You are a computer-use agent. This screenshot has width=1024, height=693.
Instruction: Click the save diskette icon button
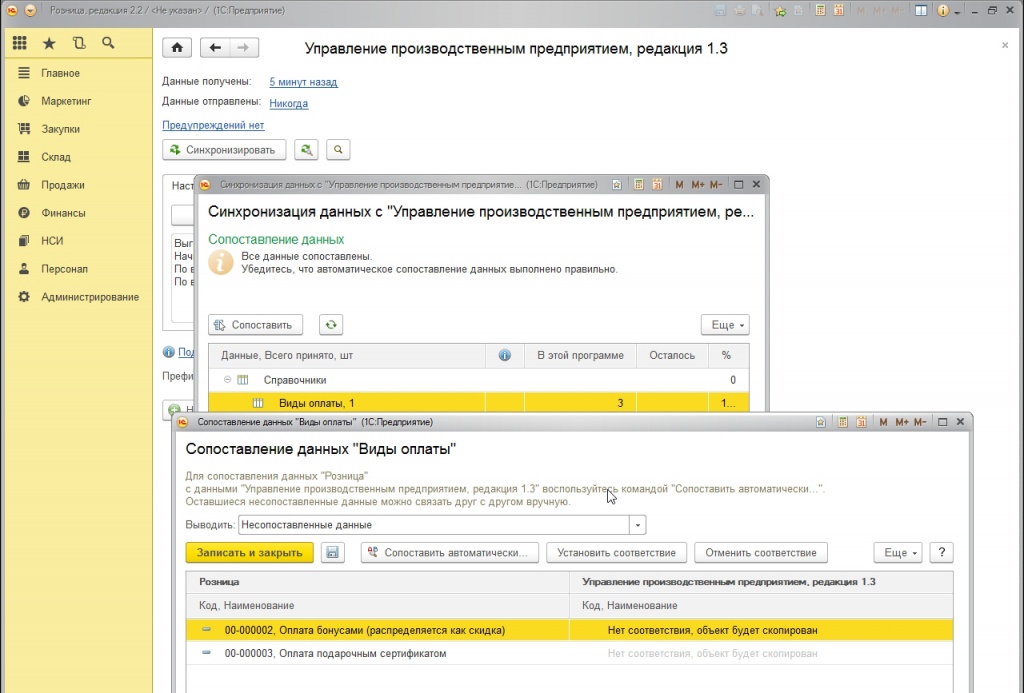pos(333,553)
